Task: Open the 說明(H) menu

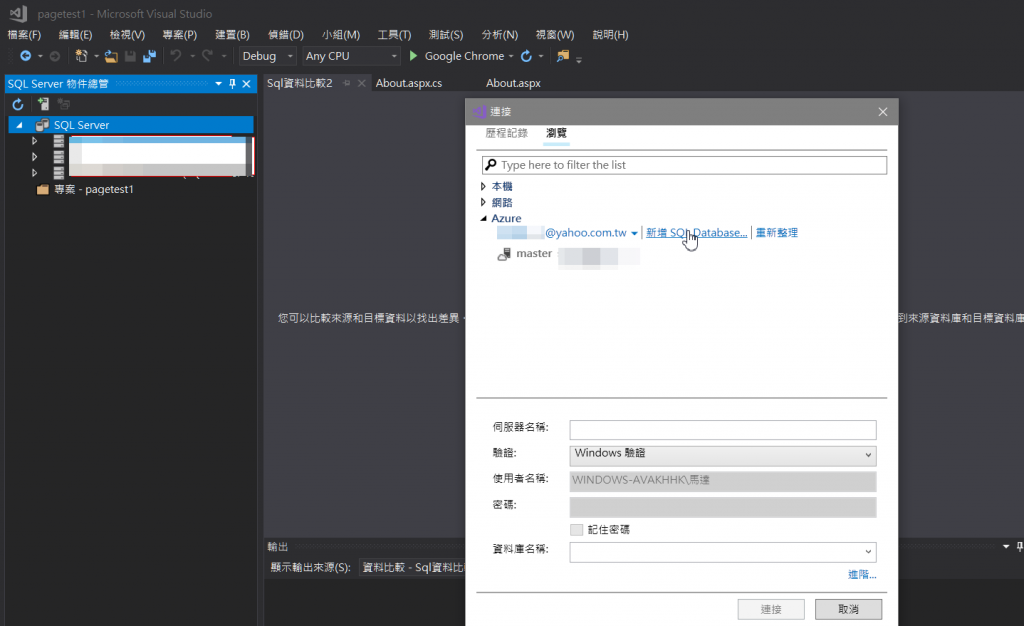Action: 611,35
